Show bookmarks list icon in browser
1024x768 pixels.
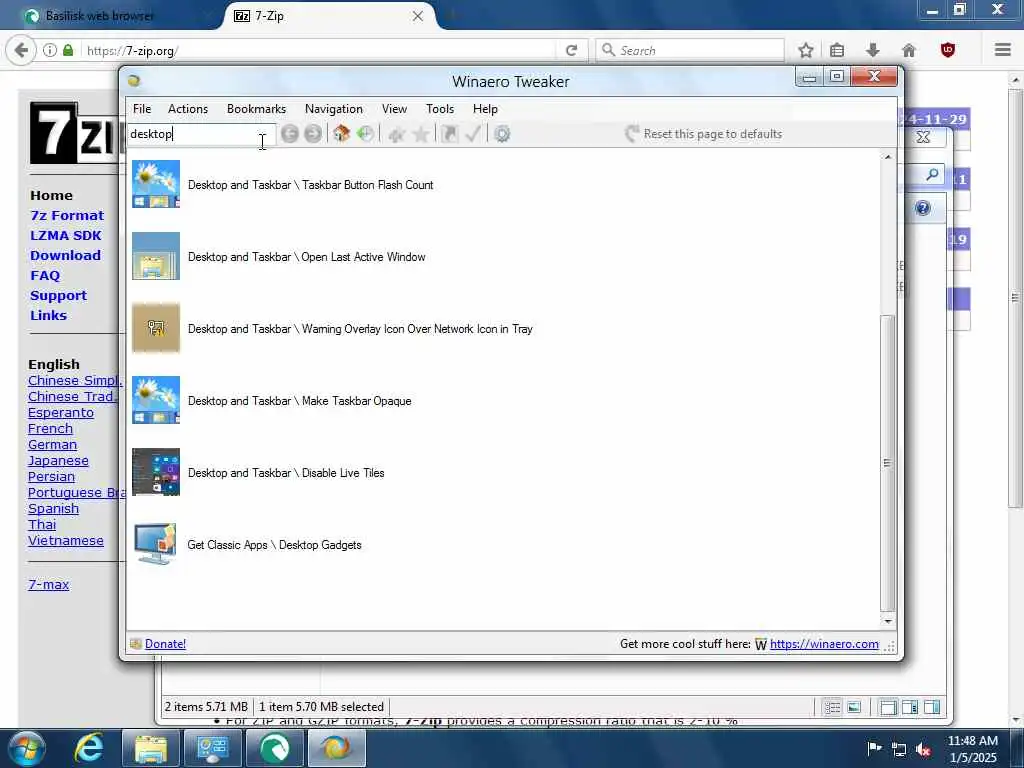pos(837,50)
